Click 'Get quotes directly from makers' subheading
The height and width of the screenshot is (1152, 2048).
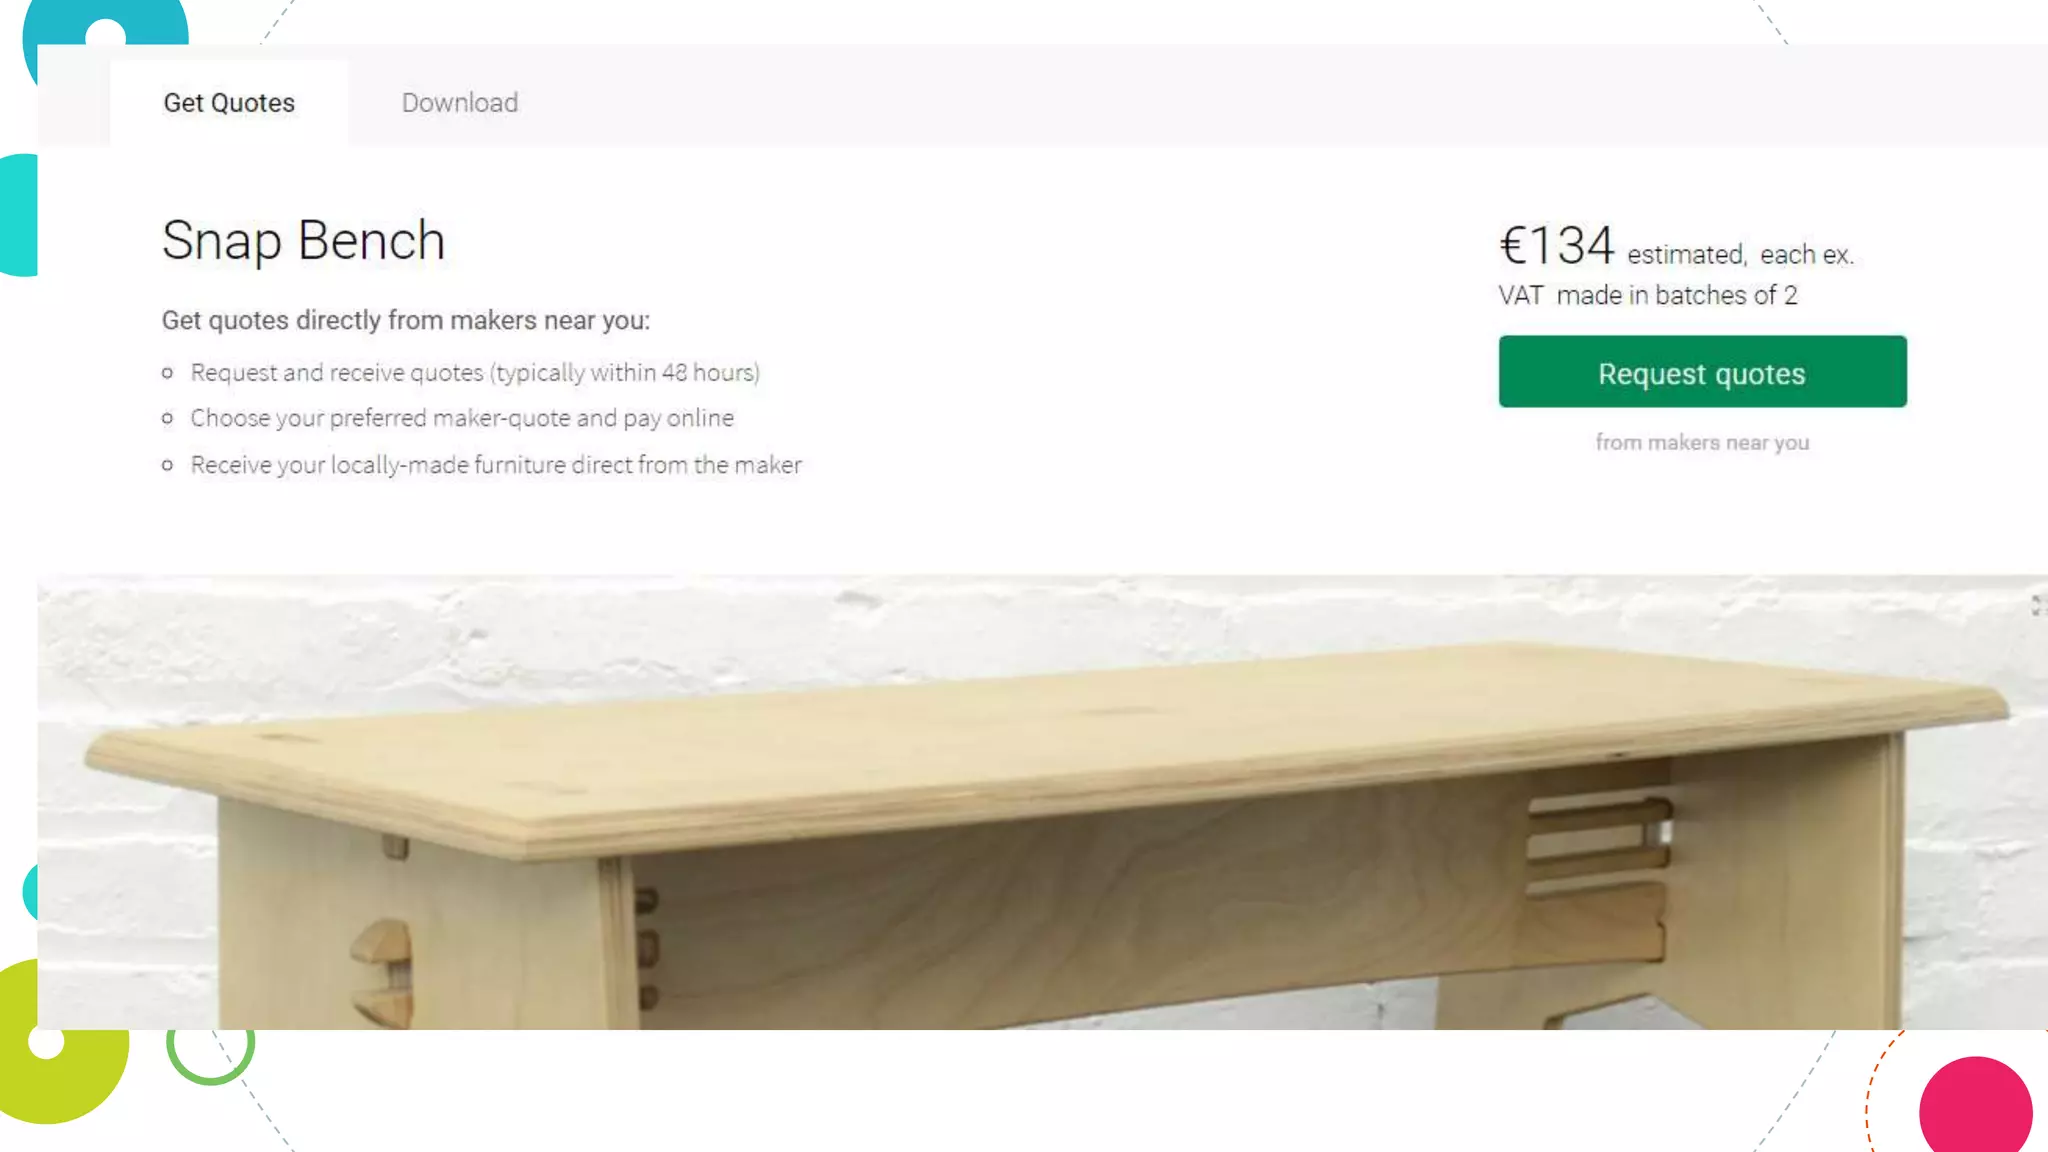[x=406, y=320]
